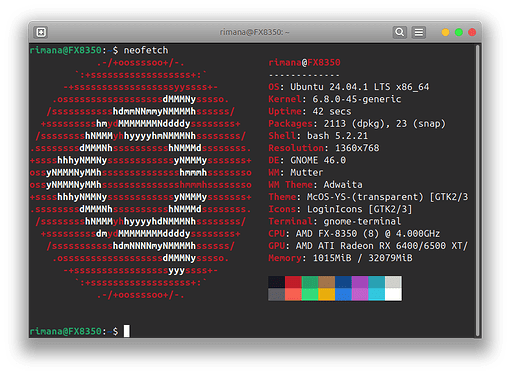The height and width of the screenshot is (375, 510).
Task: Click the bright white swatch in the bottom row
Action: (x=393, y=294)
